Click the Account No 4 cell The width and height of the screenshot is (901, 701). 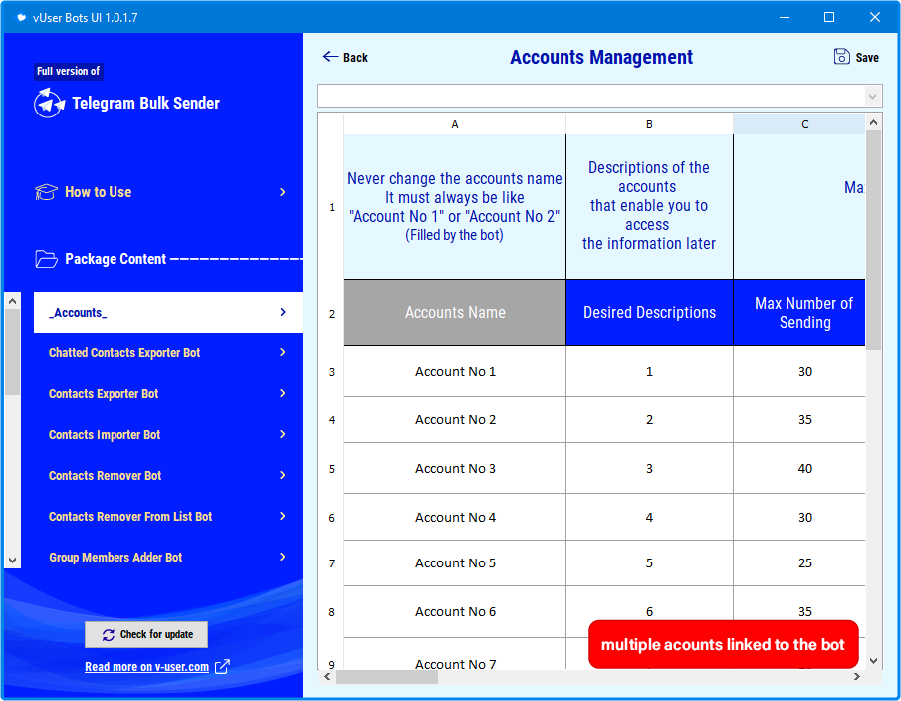tap(455, 518)
